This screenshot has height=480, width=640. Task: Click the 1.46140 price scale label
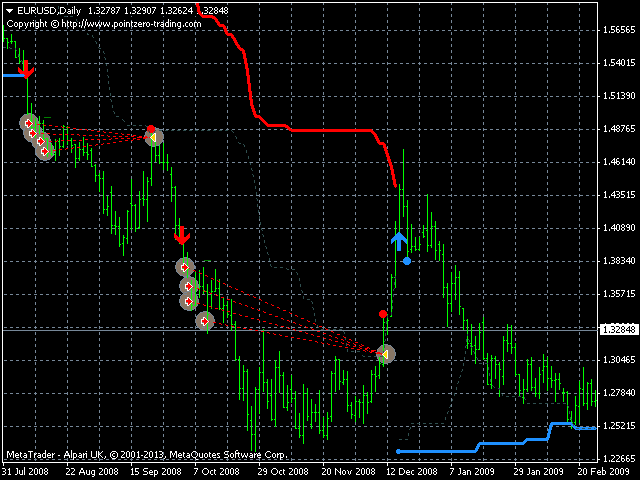619,162
